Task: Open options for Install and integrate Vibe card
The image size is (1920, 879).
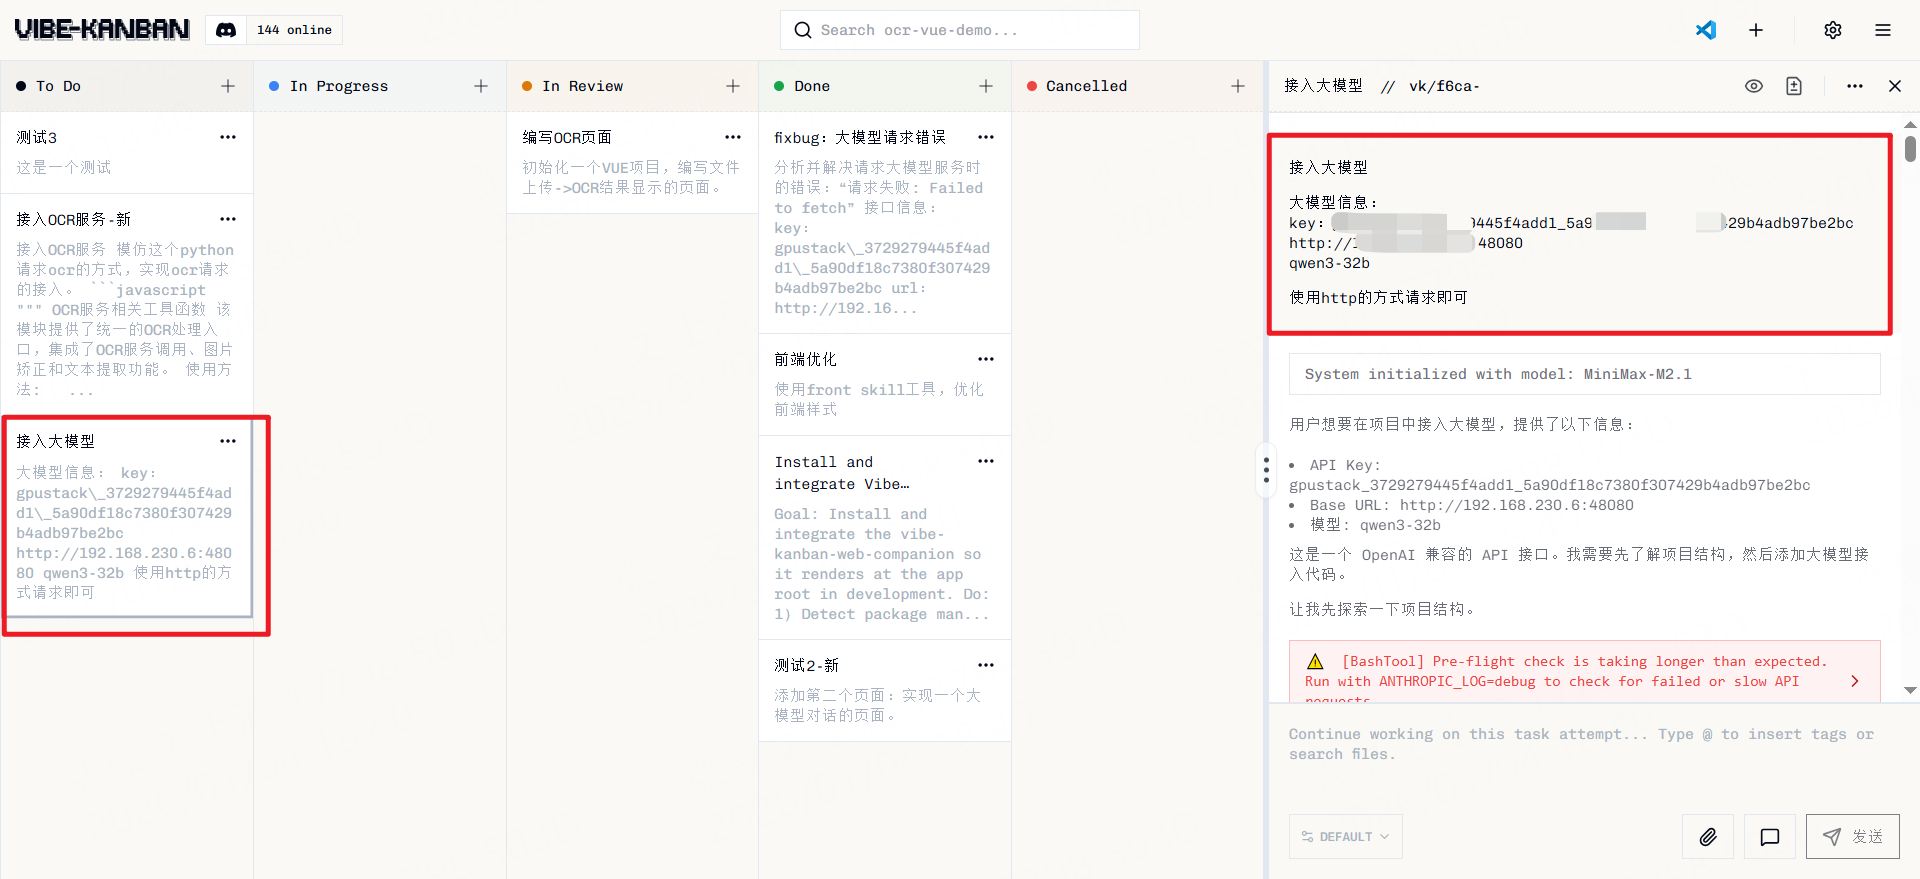Action: click(986, 461)
